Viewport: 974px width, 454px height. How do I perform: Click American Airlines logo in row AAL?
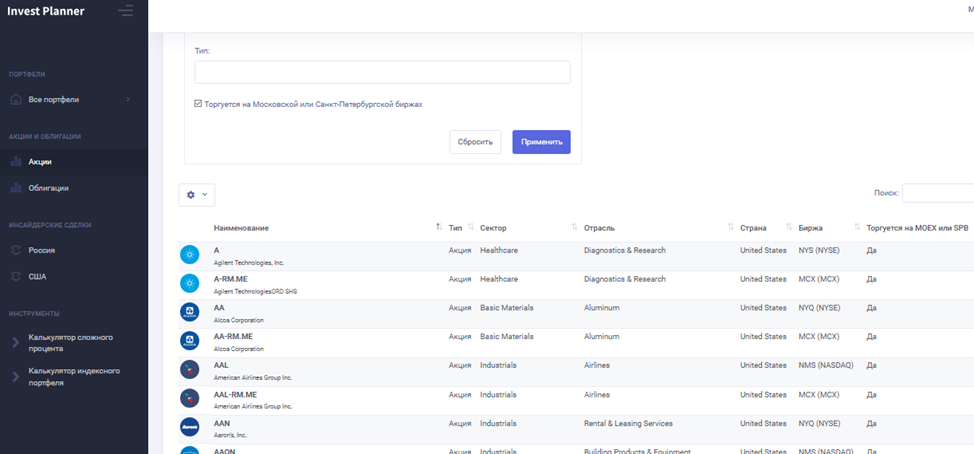point(189,370)
